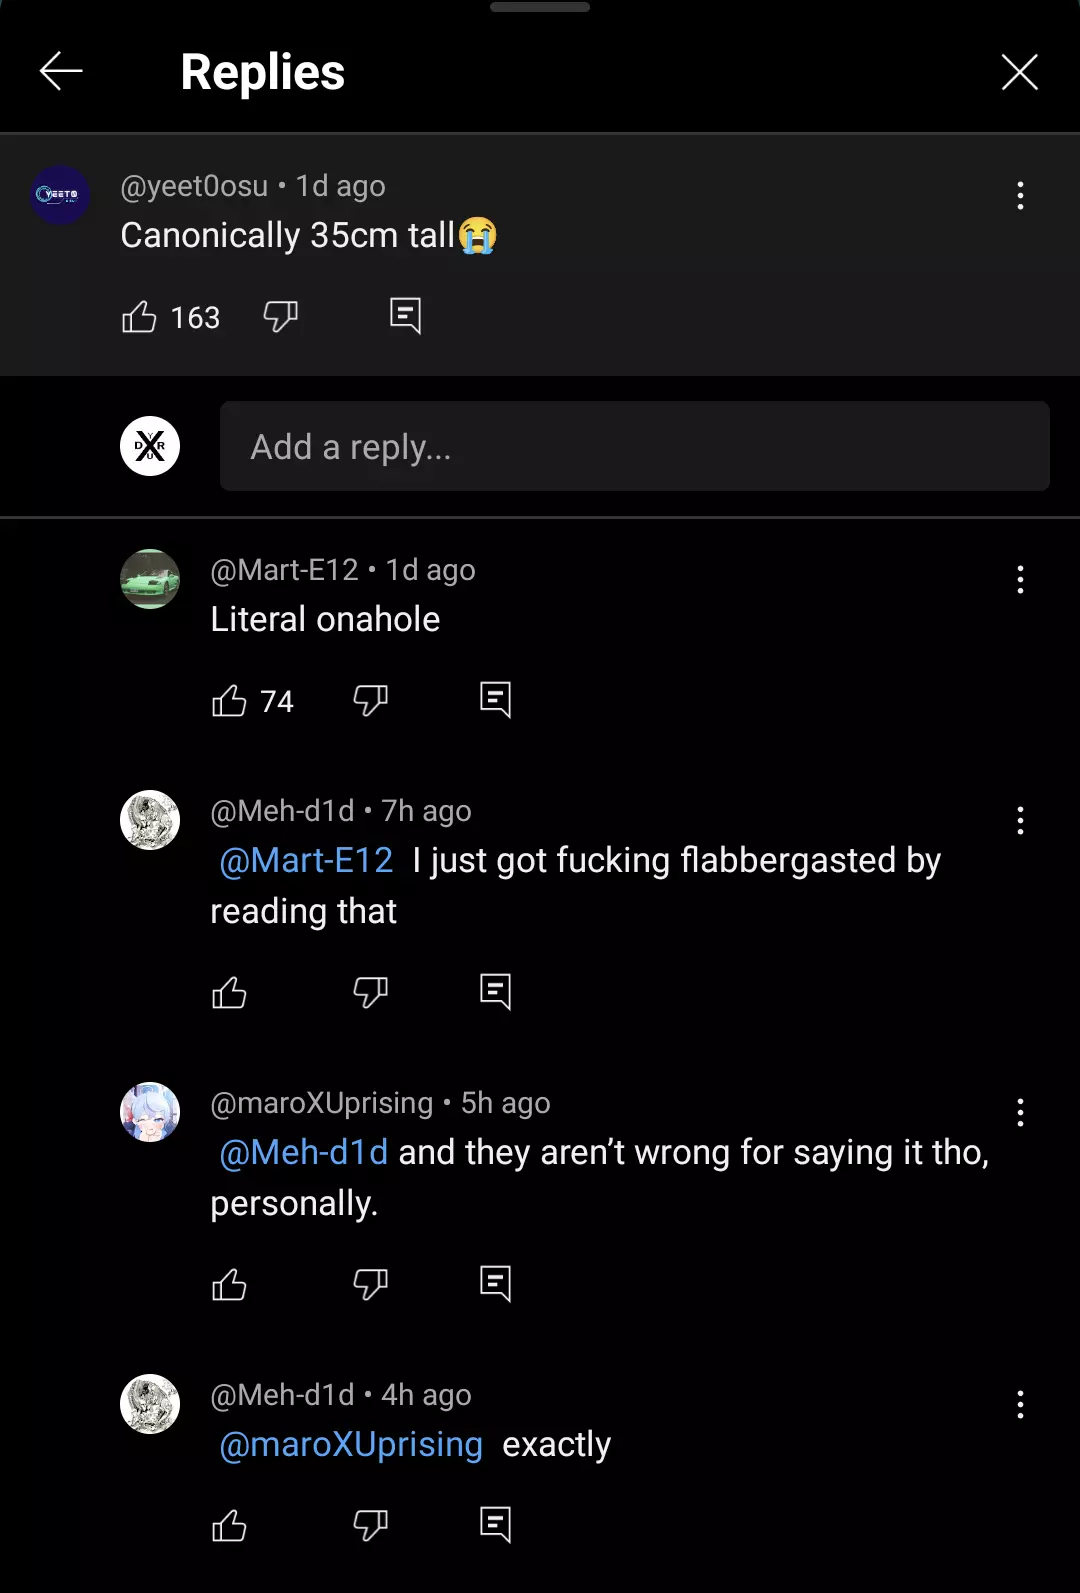Like the 'Canonically 35cm tall' comment
This screenshot has width=1080, height=1593.
(139, 317)
